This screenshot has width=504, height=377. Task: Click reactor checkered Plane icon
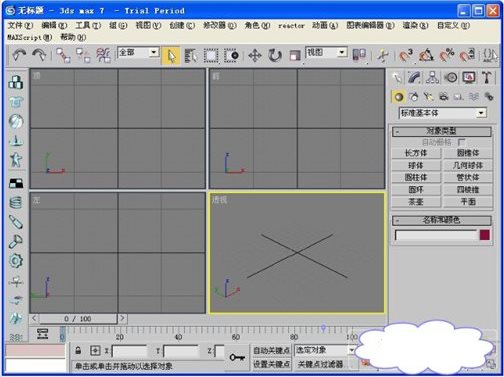[x=16, y=183]
